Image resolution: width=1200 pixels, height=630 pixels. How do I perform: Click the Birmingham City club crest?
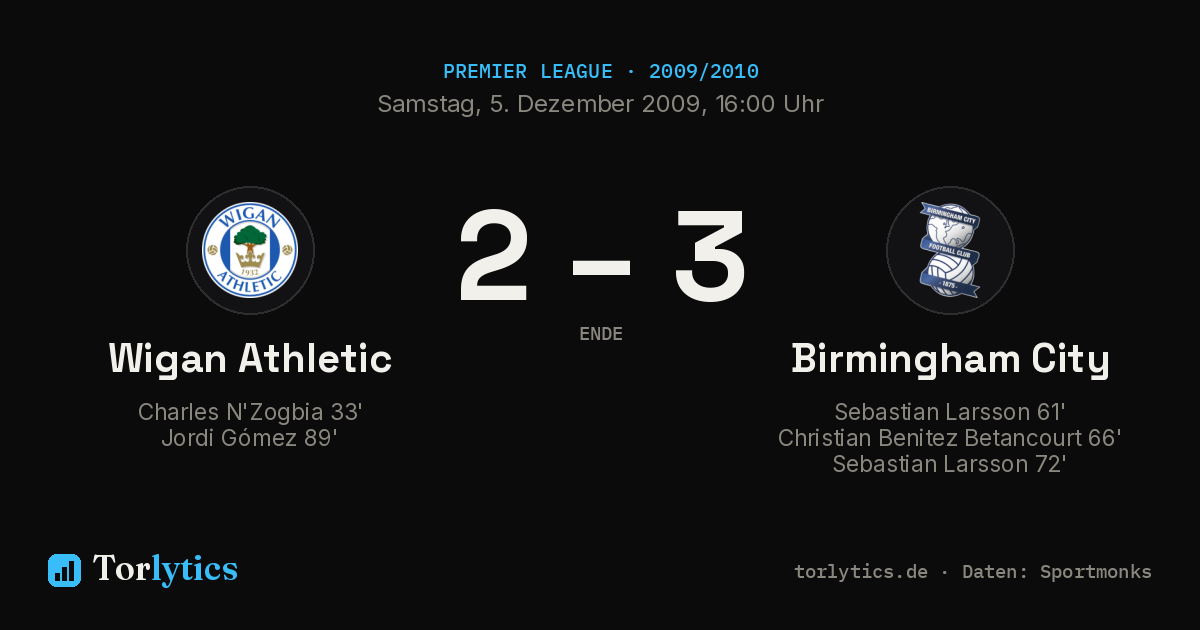coord(950,251)
